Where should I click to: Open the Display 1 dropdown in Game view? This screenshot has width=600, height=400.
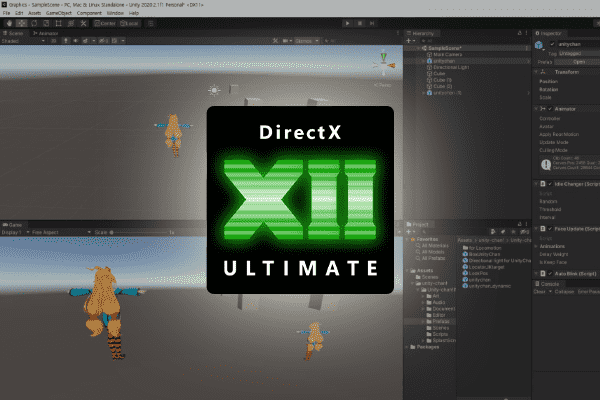click(x=15, y=232)
